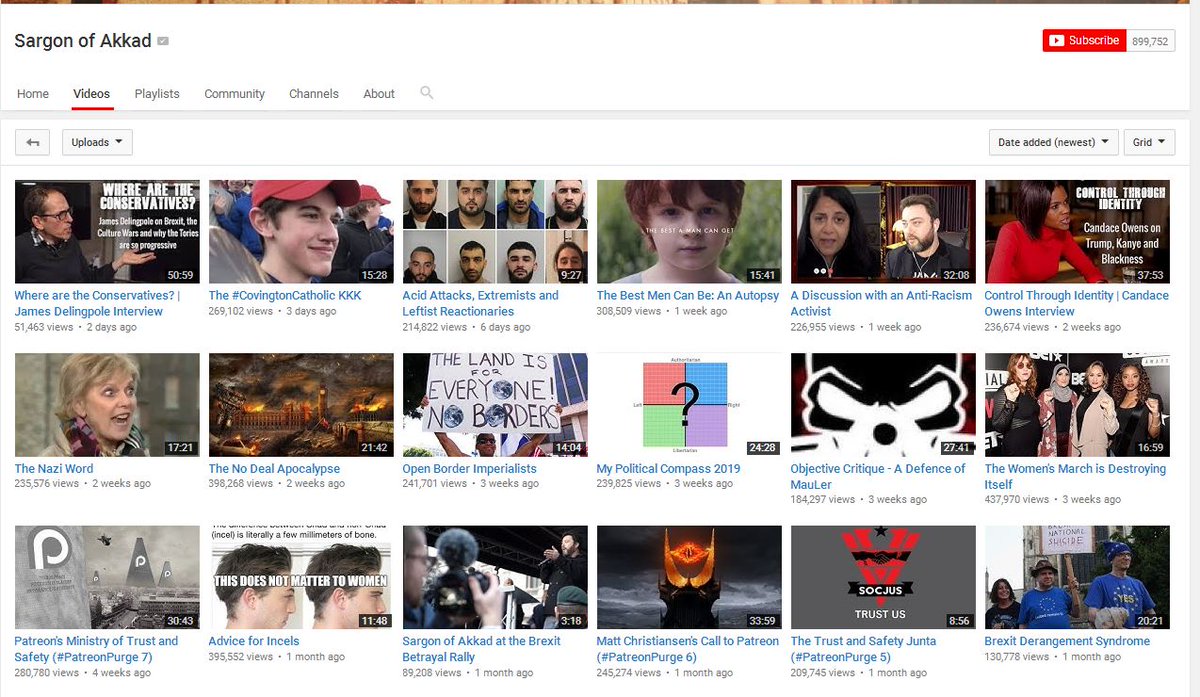
Task: Open The Nazi Word video thumbnail
Action: [x=107, y=405]
